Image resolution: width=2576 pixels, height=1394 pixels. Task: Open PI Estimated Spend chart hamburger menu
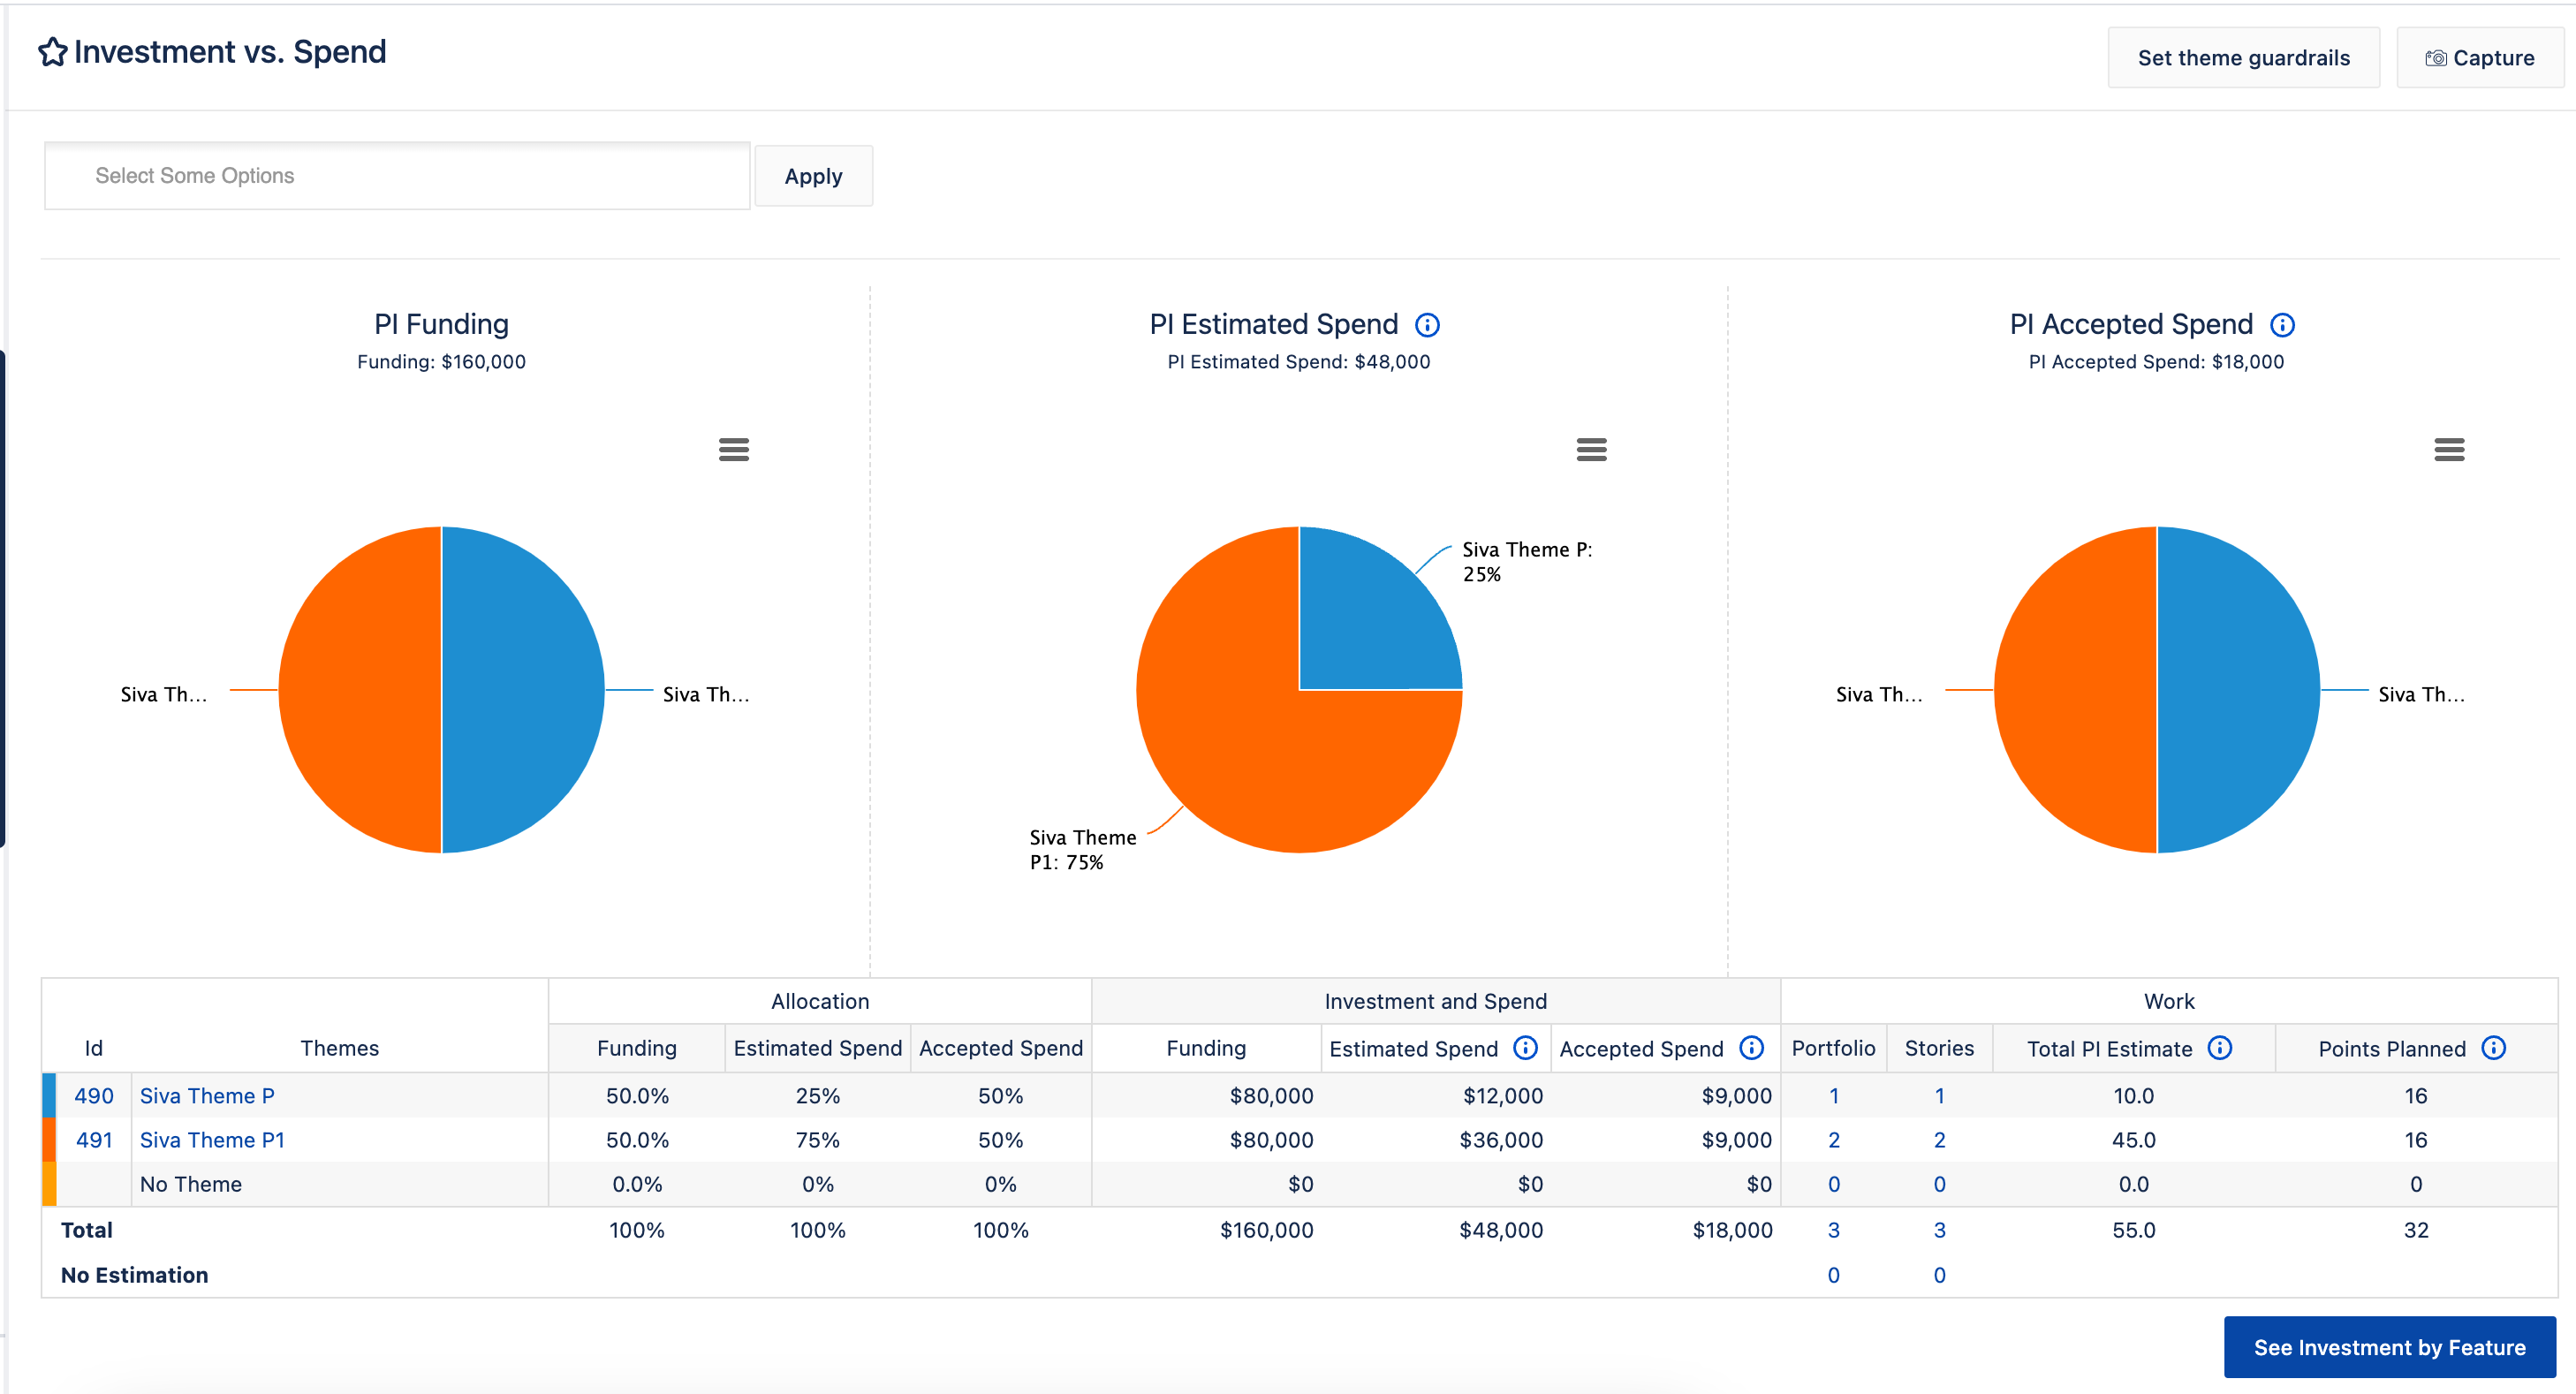point(1590,449)
